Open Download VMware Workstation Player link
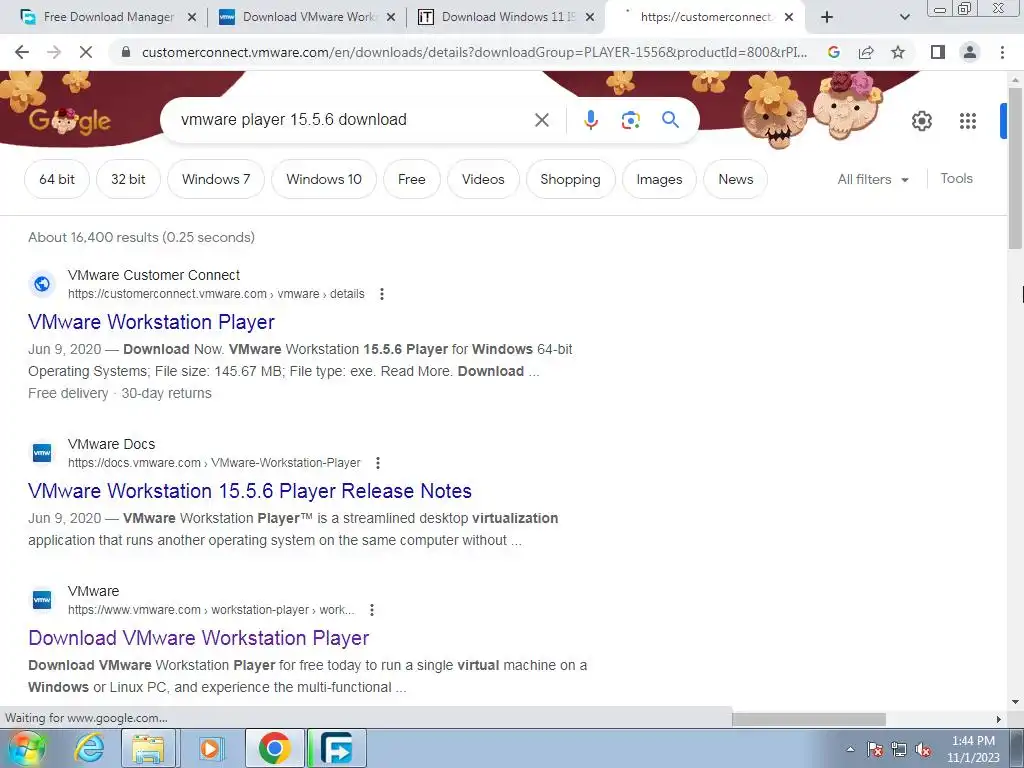 click(x=199, y=638)
